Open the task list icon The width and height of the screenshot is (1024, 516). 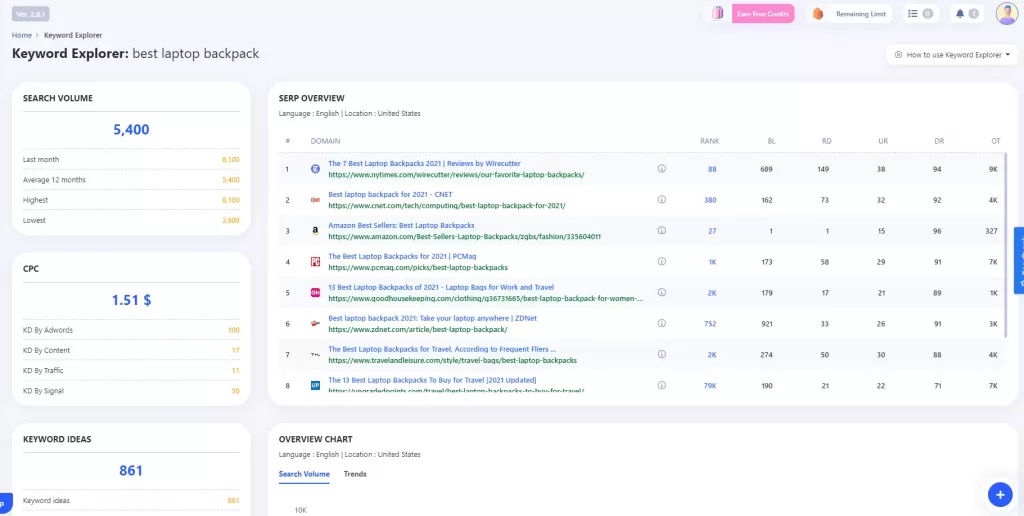click(913, 14)
